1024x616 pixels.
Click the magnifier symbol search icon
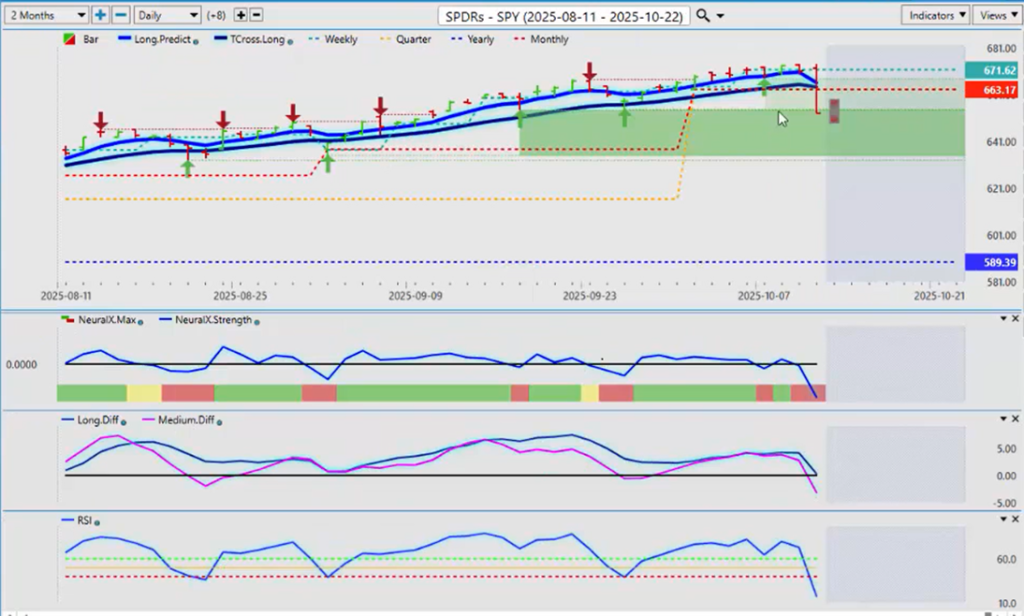pyautogui.click(x=703, y=15)
